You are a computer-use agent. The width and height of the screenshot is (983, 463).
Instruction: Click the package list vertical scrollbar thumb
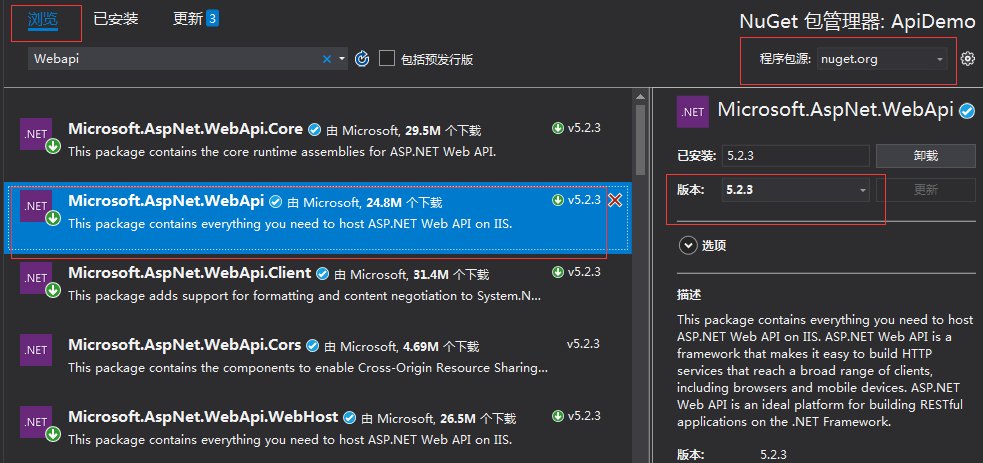pos(640,140)
